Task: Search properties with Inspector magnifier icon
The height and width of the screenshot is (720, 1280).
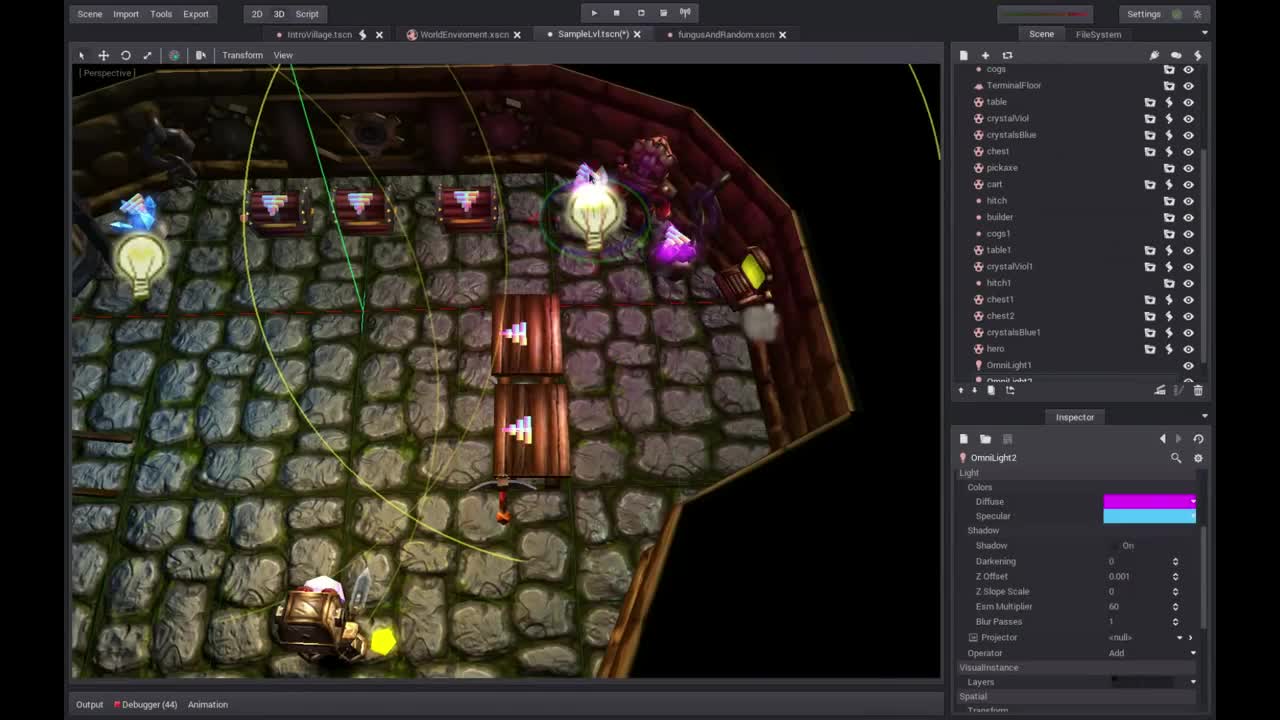Action: pyautogui.click(x=1176, y=458)
